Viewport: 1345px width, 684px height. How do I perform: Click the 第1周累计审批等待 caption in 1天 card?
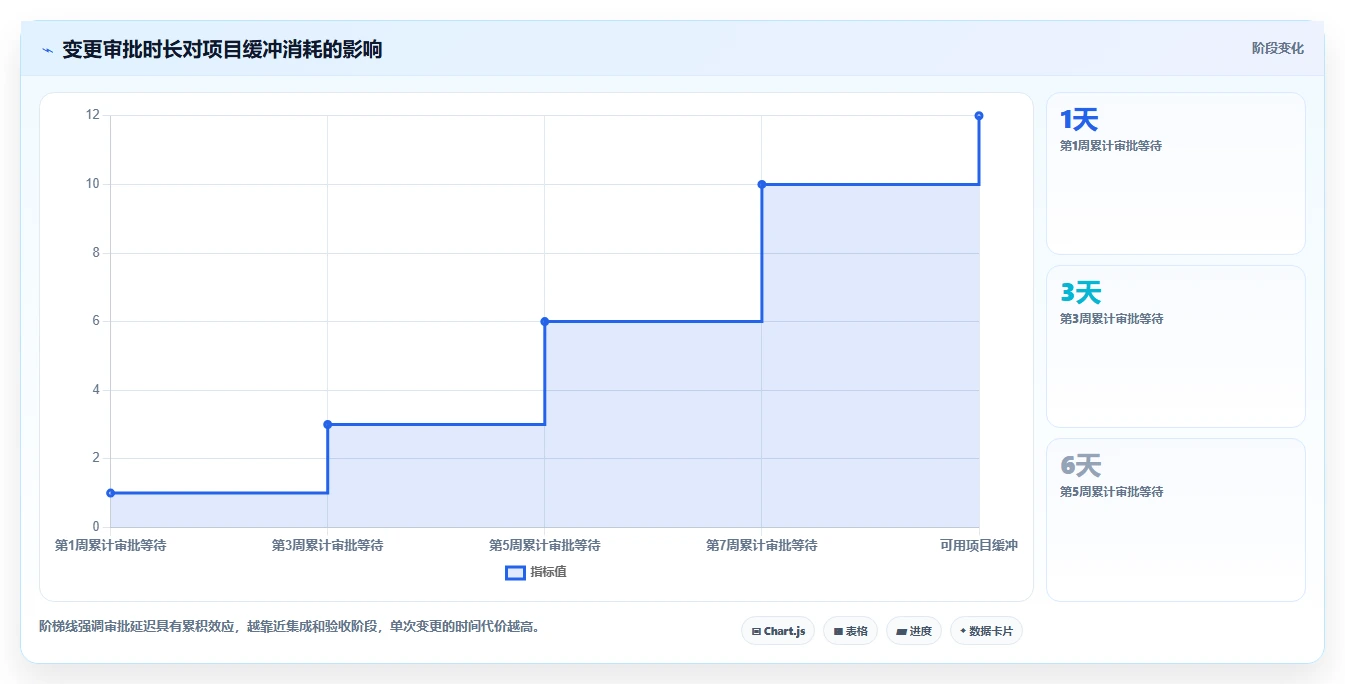click(1111, 146)
